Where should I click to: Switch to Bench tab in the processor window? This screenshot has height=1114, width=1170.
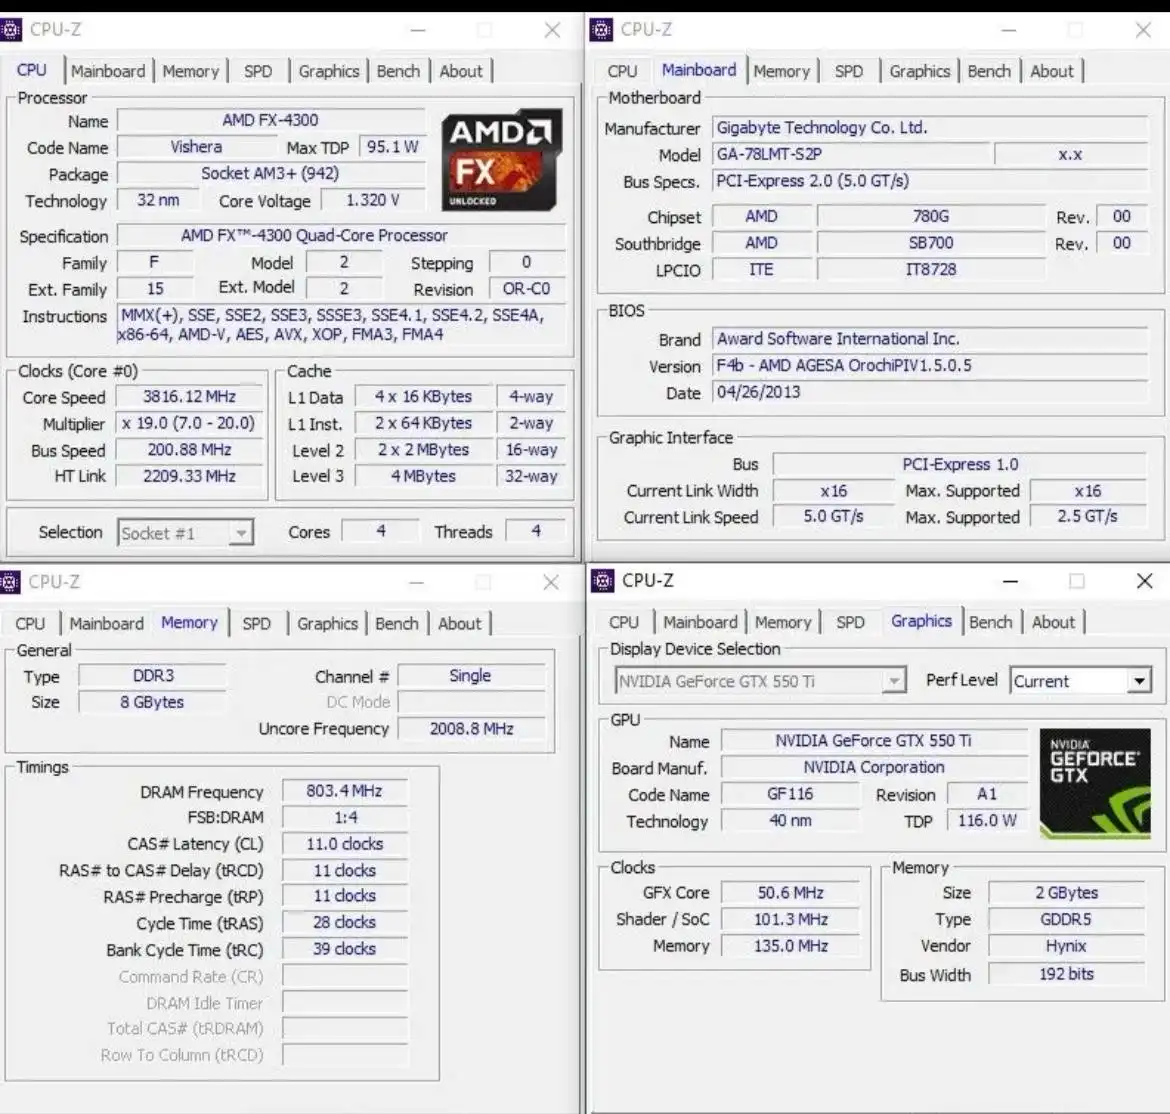coord(398,71)
